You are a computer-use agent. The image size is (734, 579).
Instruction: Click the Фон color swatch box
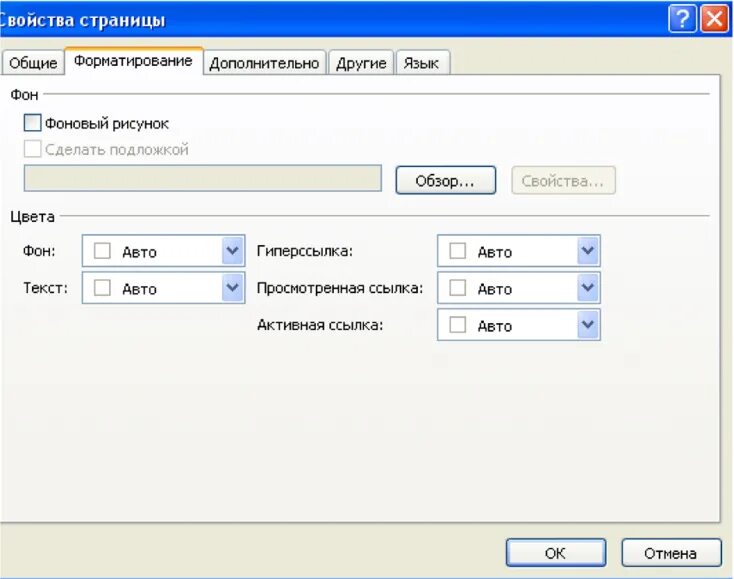tap(102, 251)
